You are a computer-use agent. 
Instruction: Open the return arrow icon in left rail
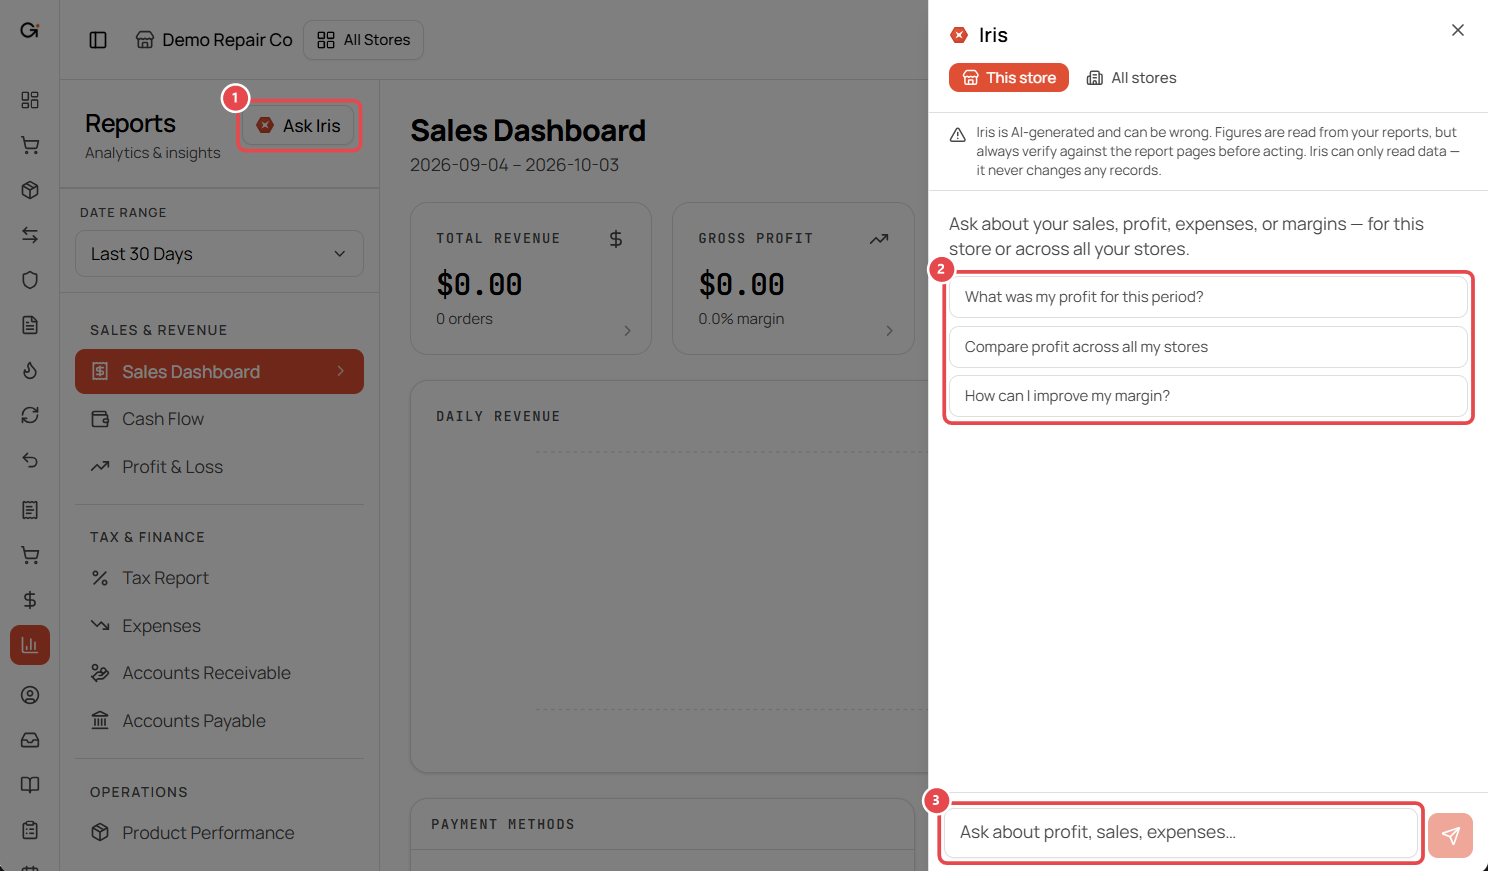point(30,460)
